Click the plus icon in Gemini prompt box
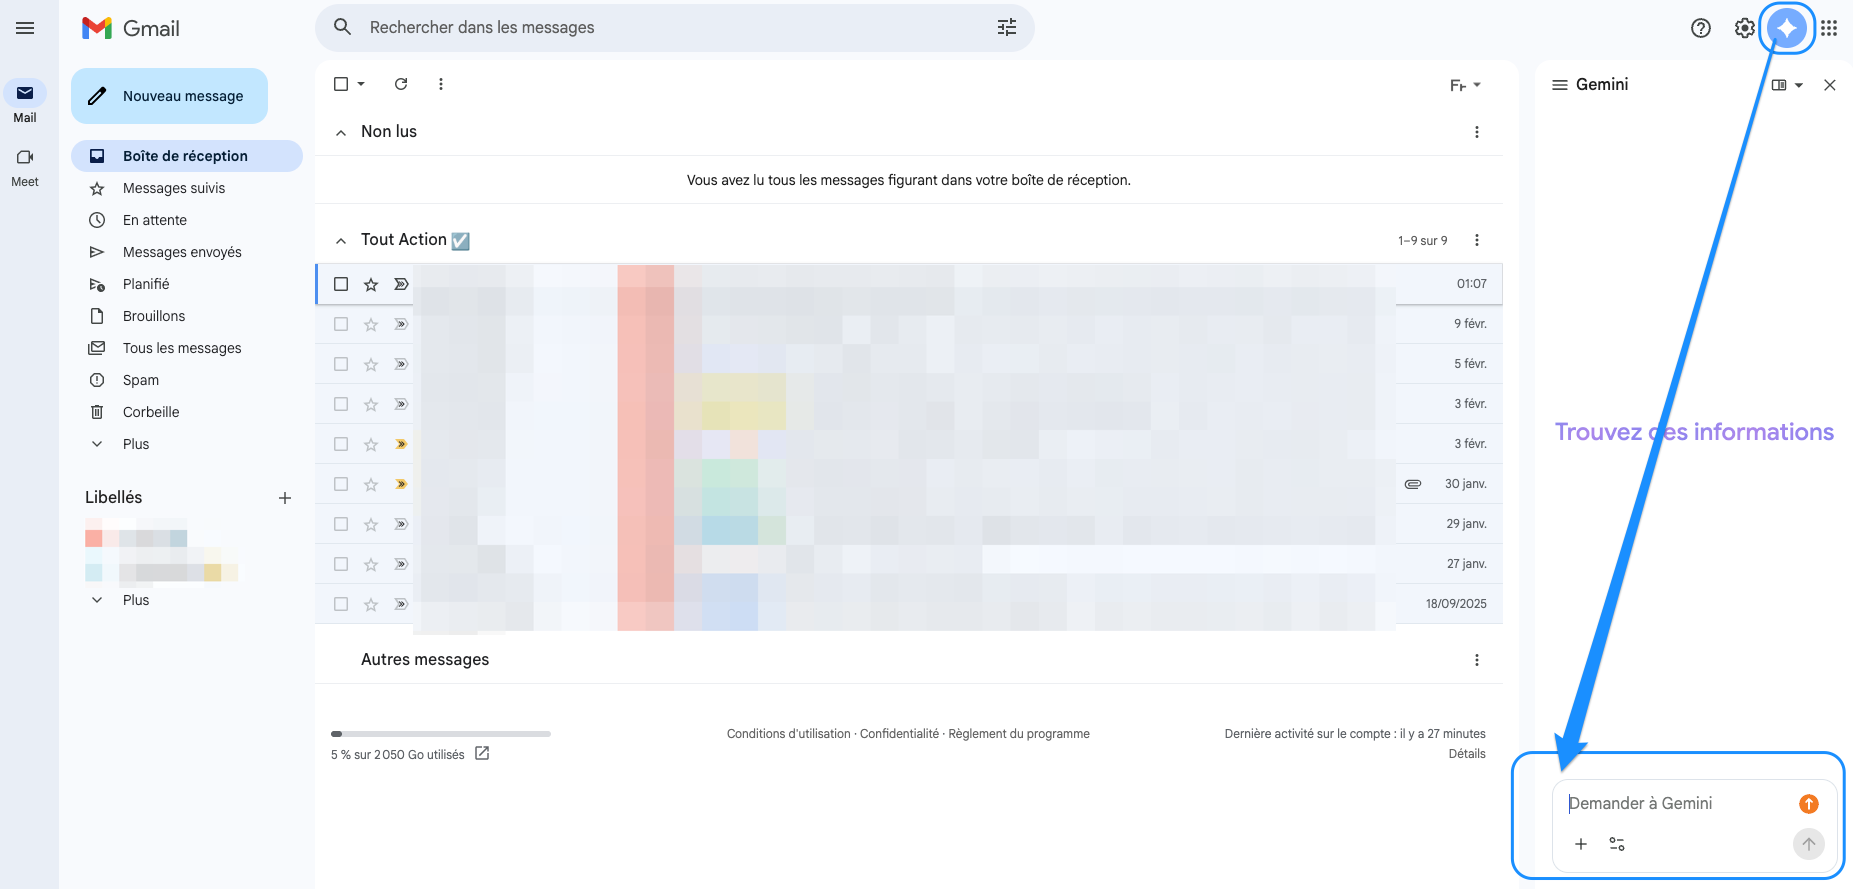Screen dimensions: 1853x889 1581,844
